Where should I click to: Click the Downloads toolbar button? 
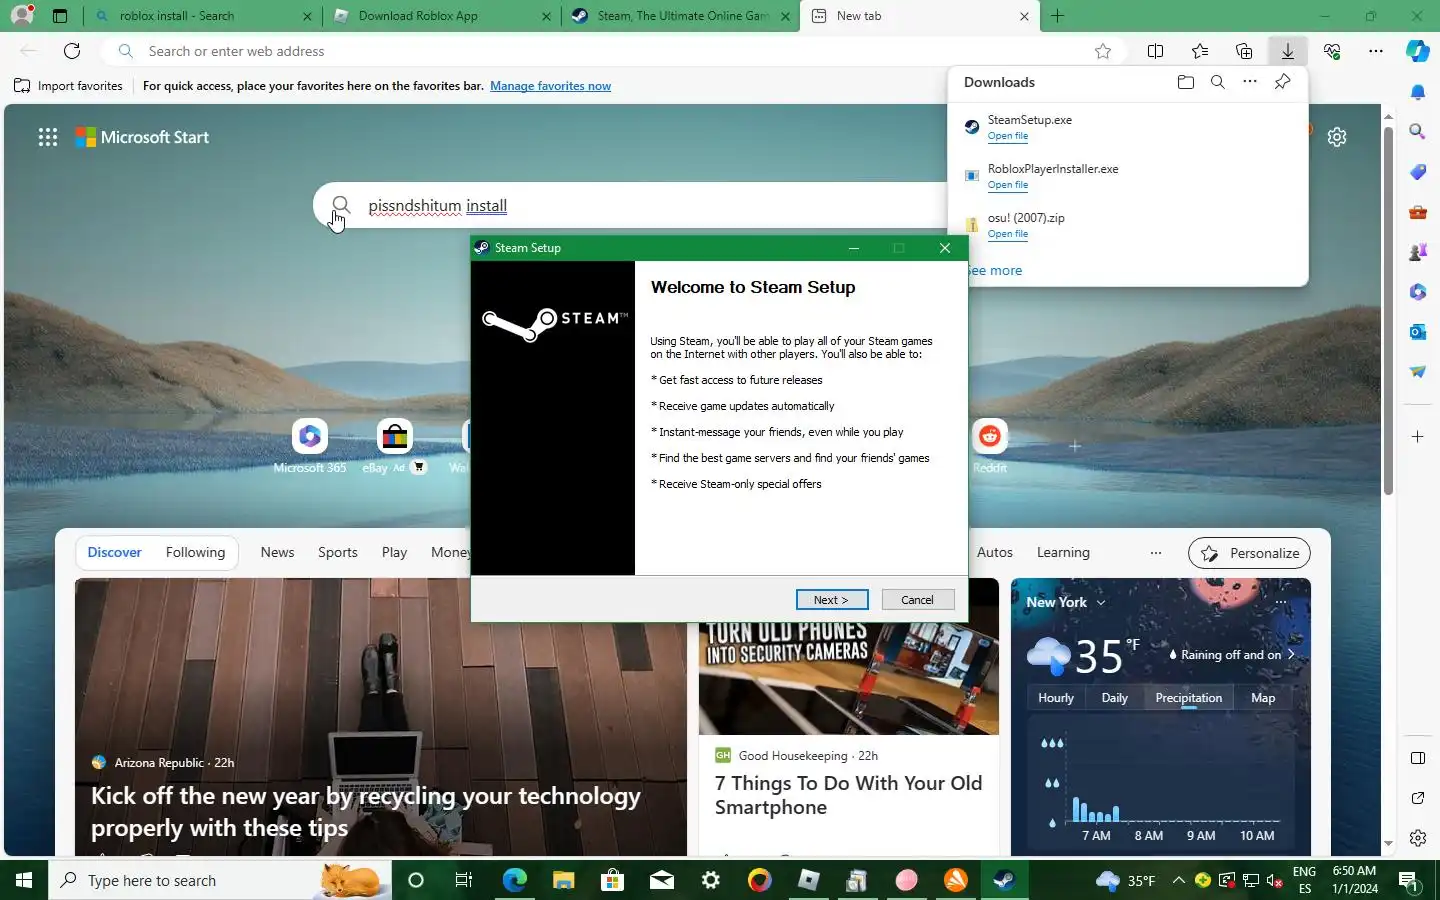click(1288, 51)
